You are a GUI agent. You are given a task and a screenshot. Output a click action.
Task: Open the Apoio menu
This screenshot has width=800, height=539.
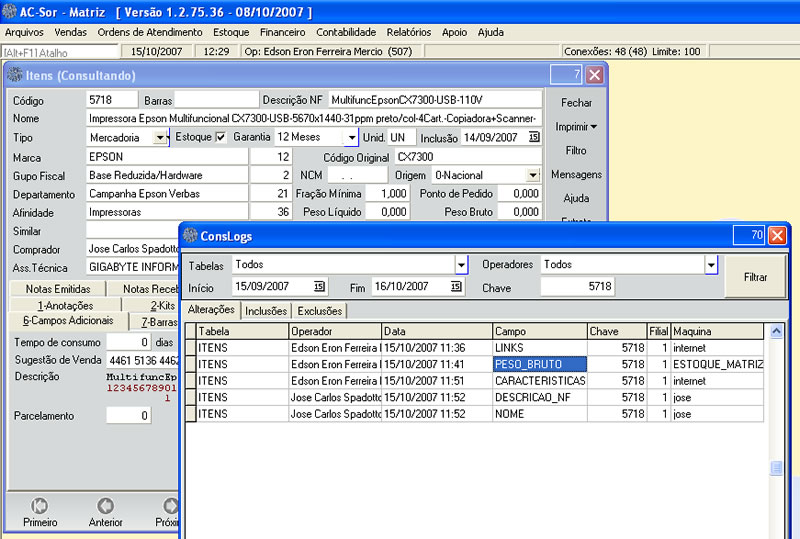[455, 32]
